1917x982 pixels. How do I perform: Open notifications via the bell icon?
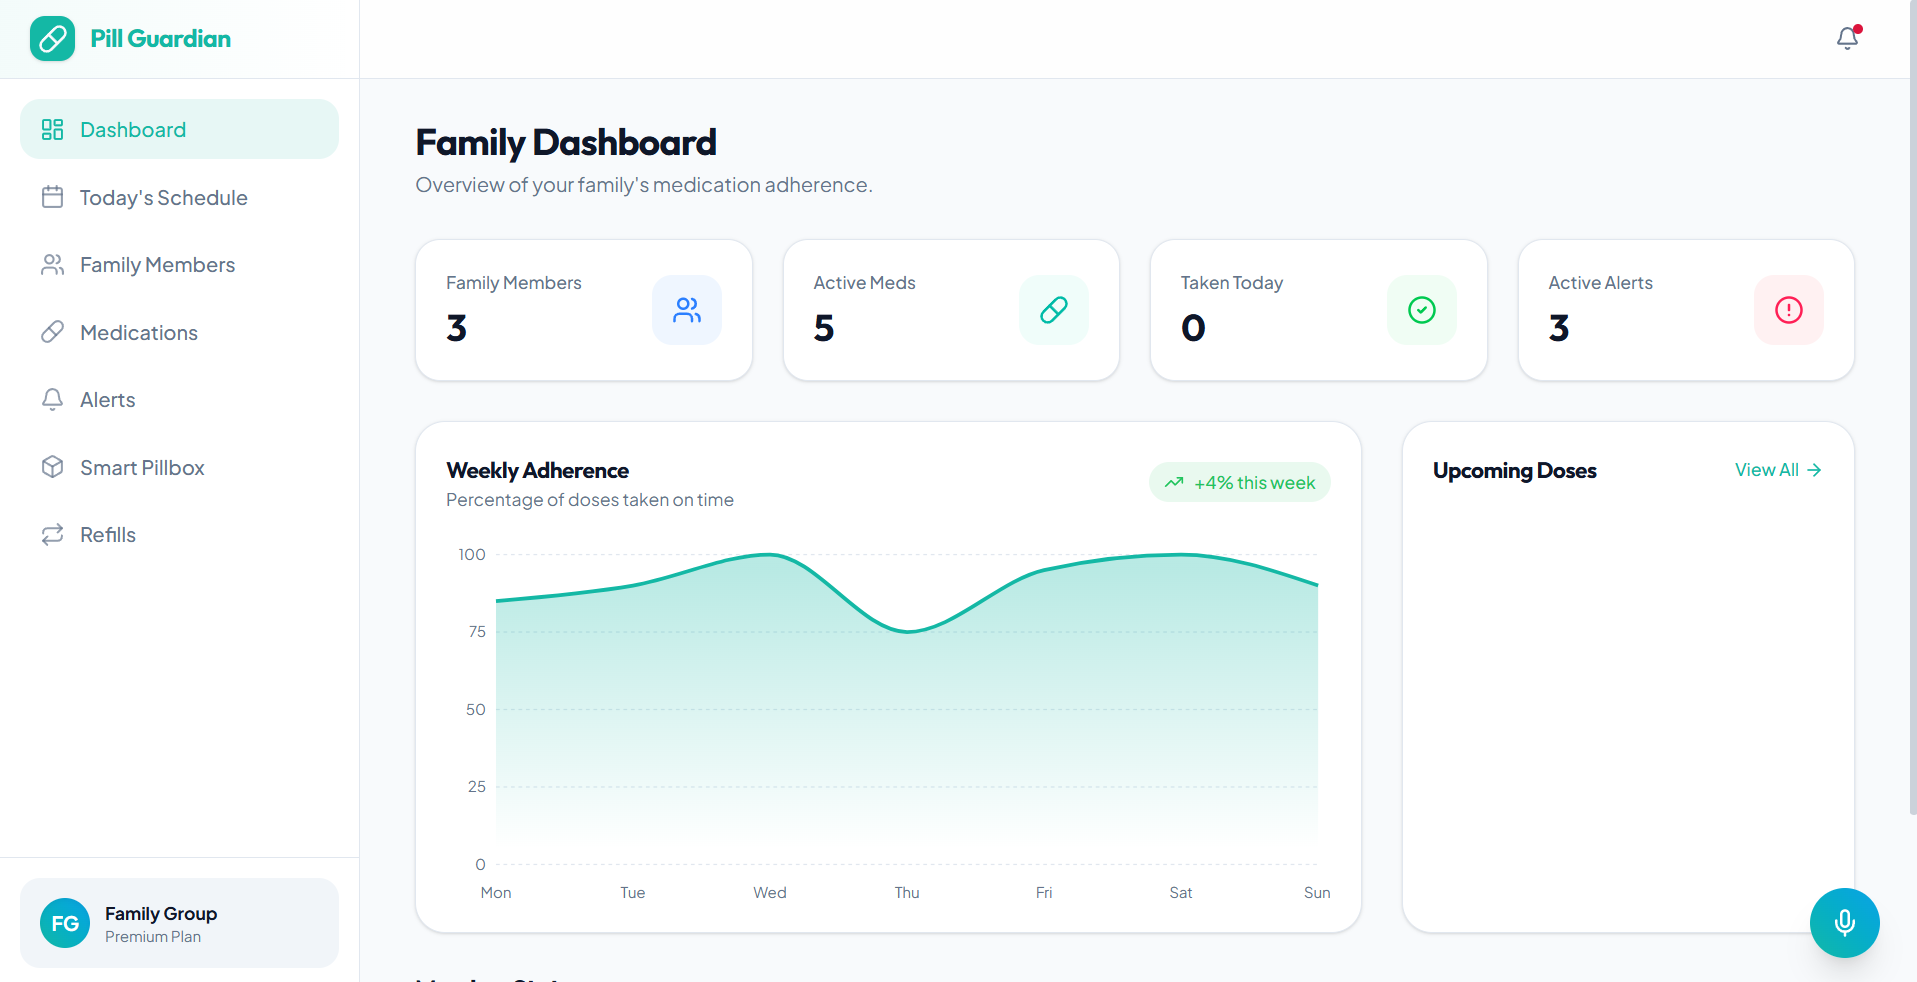click(1847, 38)
